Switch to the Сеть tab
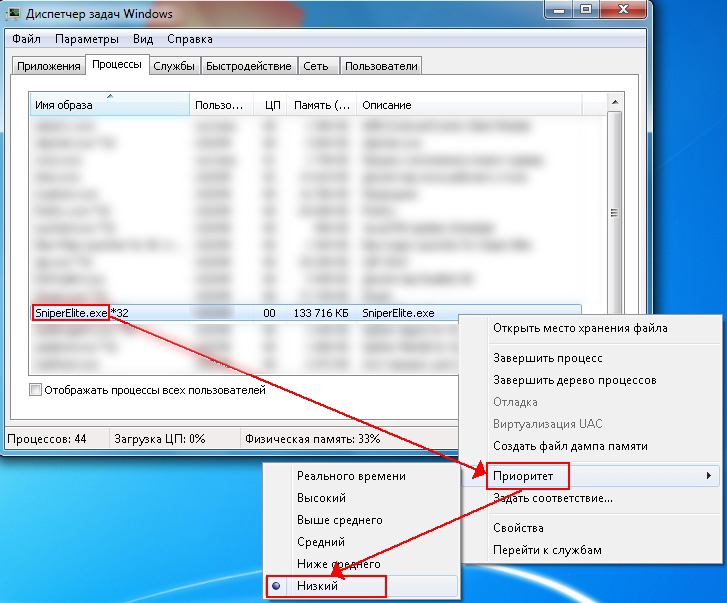Viewport: 727px width, 603px height. (316, 66)
